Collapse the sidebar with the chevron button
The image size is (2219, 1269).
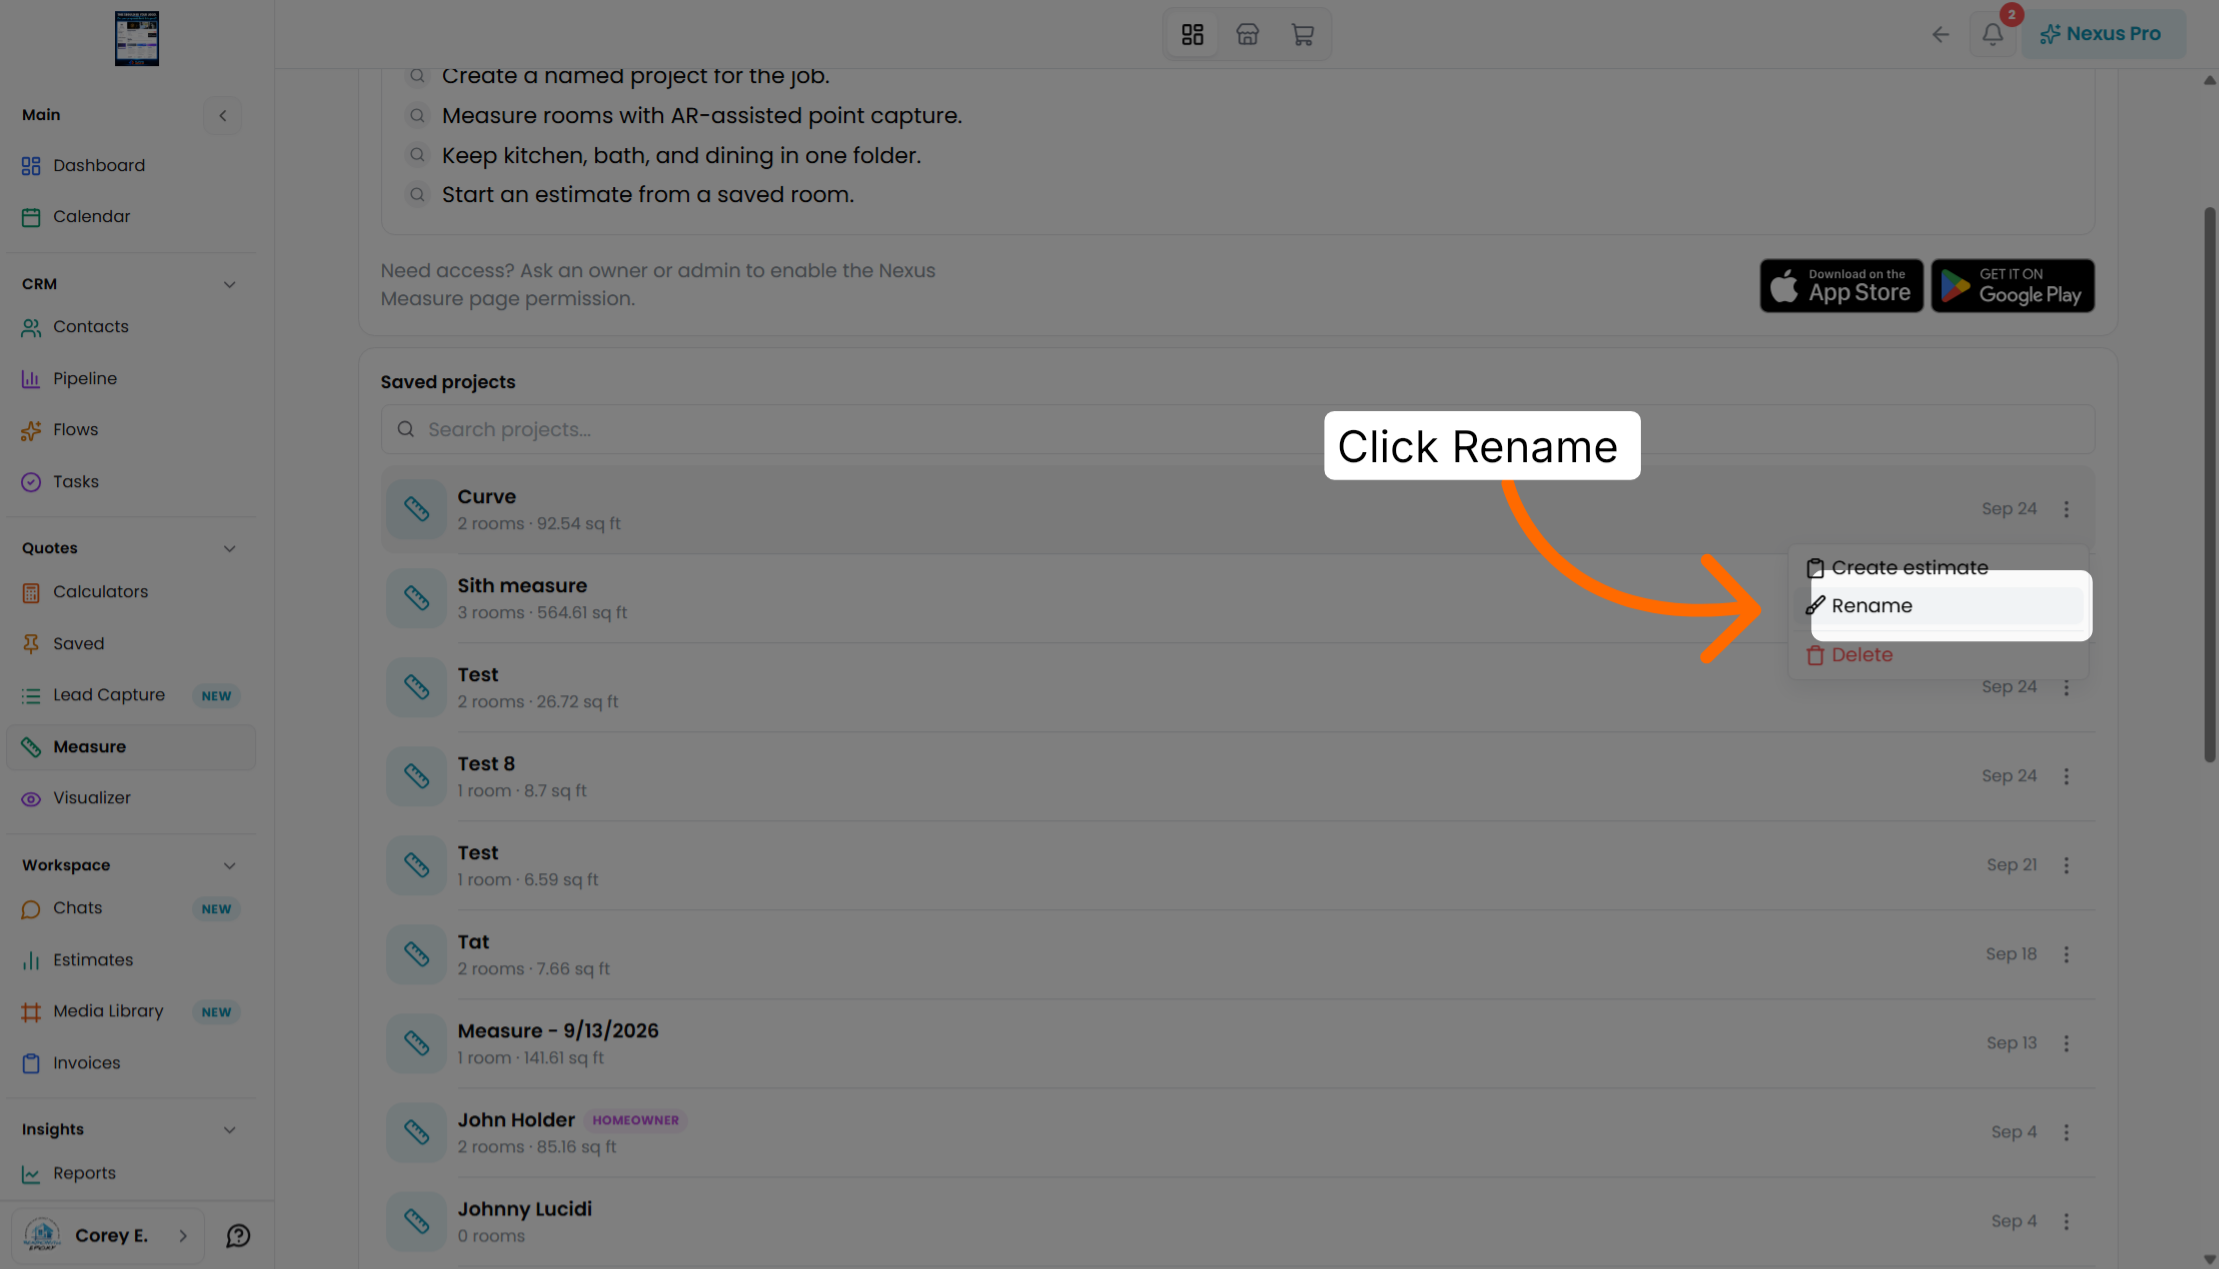tap(223, 116)
